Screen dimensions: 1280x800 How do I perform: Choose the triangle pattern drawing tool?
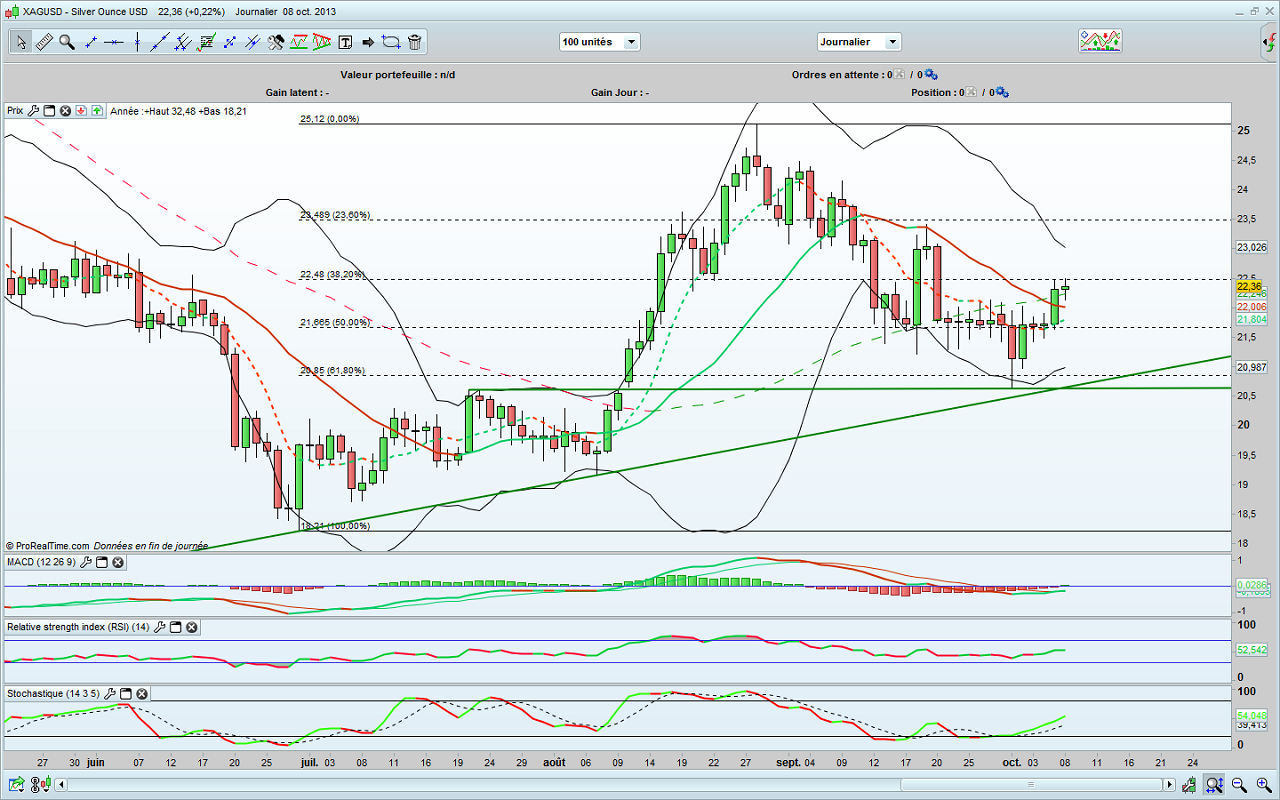tap(322, 42)
